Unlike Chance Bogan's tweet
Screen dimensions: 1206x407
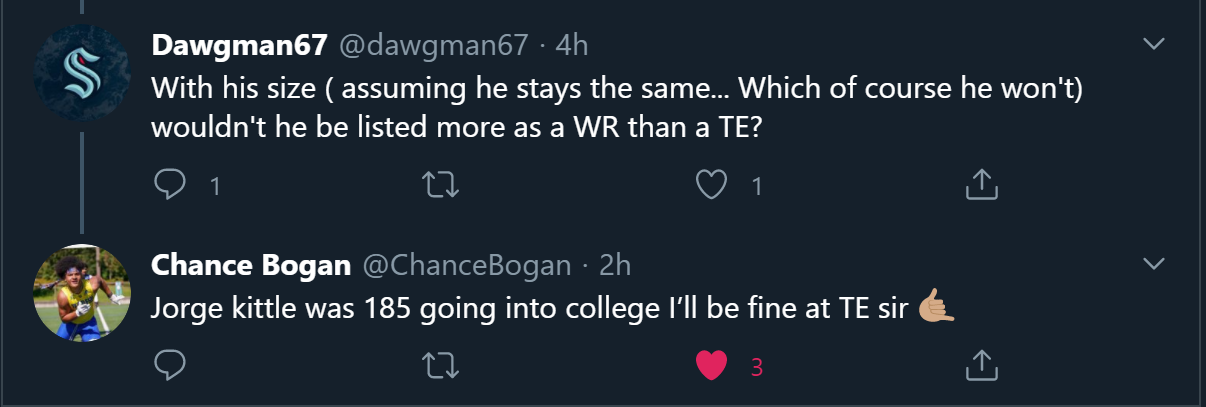coord(711,366)
